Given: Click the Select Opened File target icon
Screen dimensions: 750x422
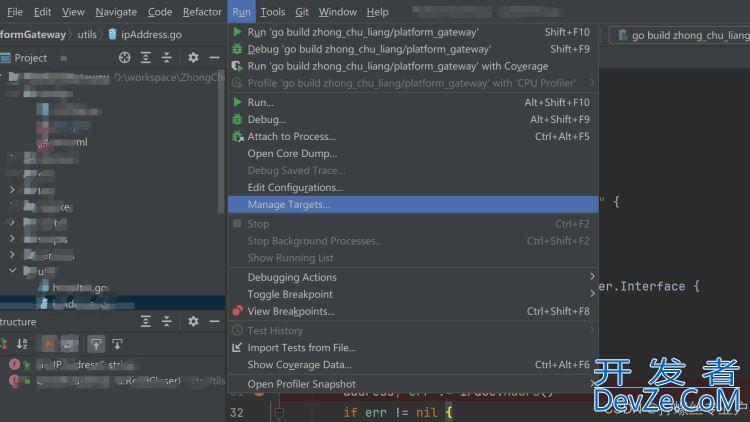Looking at the screenshot, I should coord(125,58).
